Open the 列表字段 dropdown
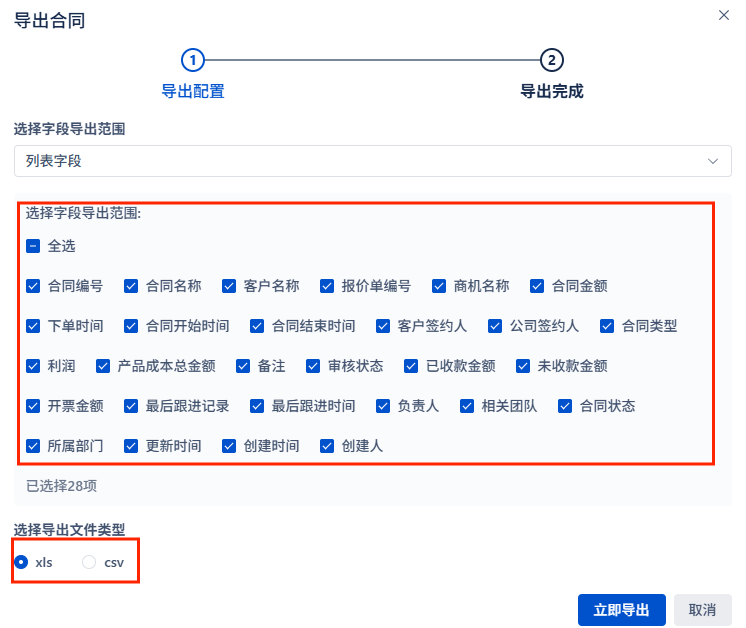The width and height of the screenshot is (746, 628). (373, 161)
